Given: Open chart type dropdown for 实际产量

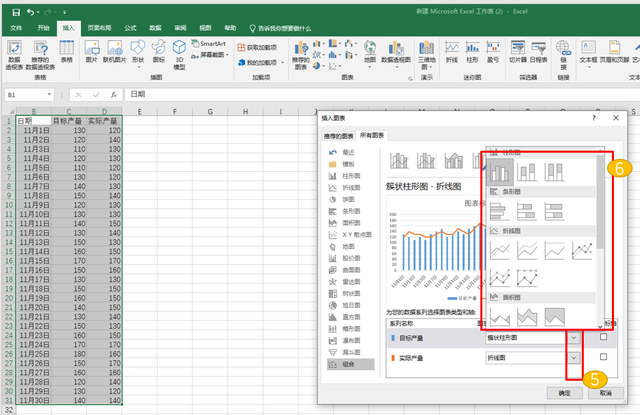Looking at the screenshot, I should [573, 356].
